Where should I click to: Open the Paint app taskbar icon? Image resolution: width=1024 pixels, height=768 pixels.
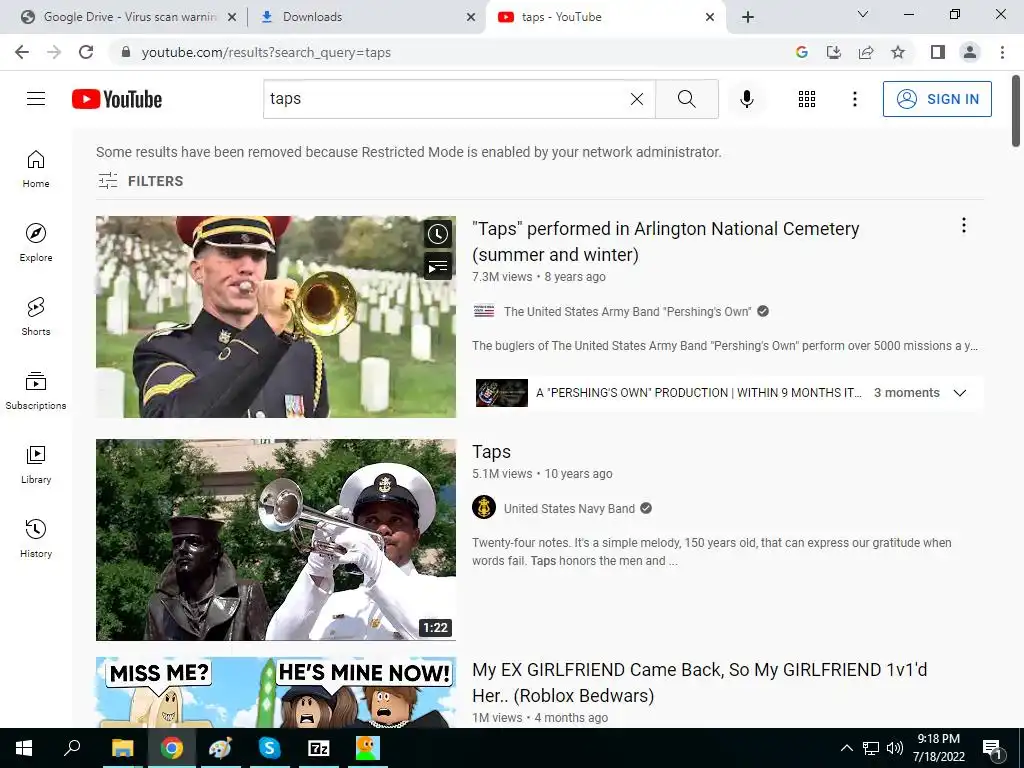click(220, 748)
